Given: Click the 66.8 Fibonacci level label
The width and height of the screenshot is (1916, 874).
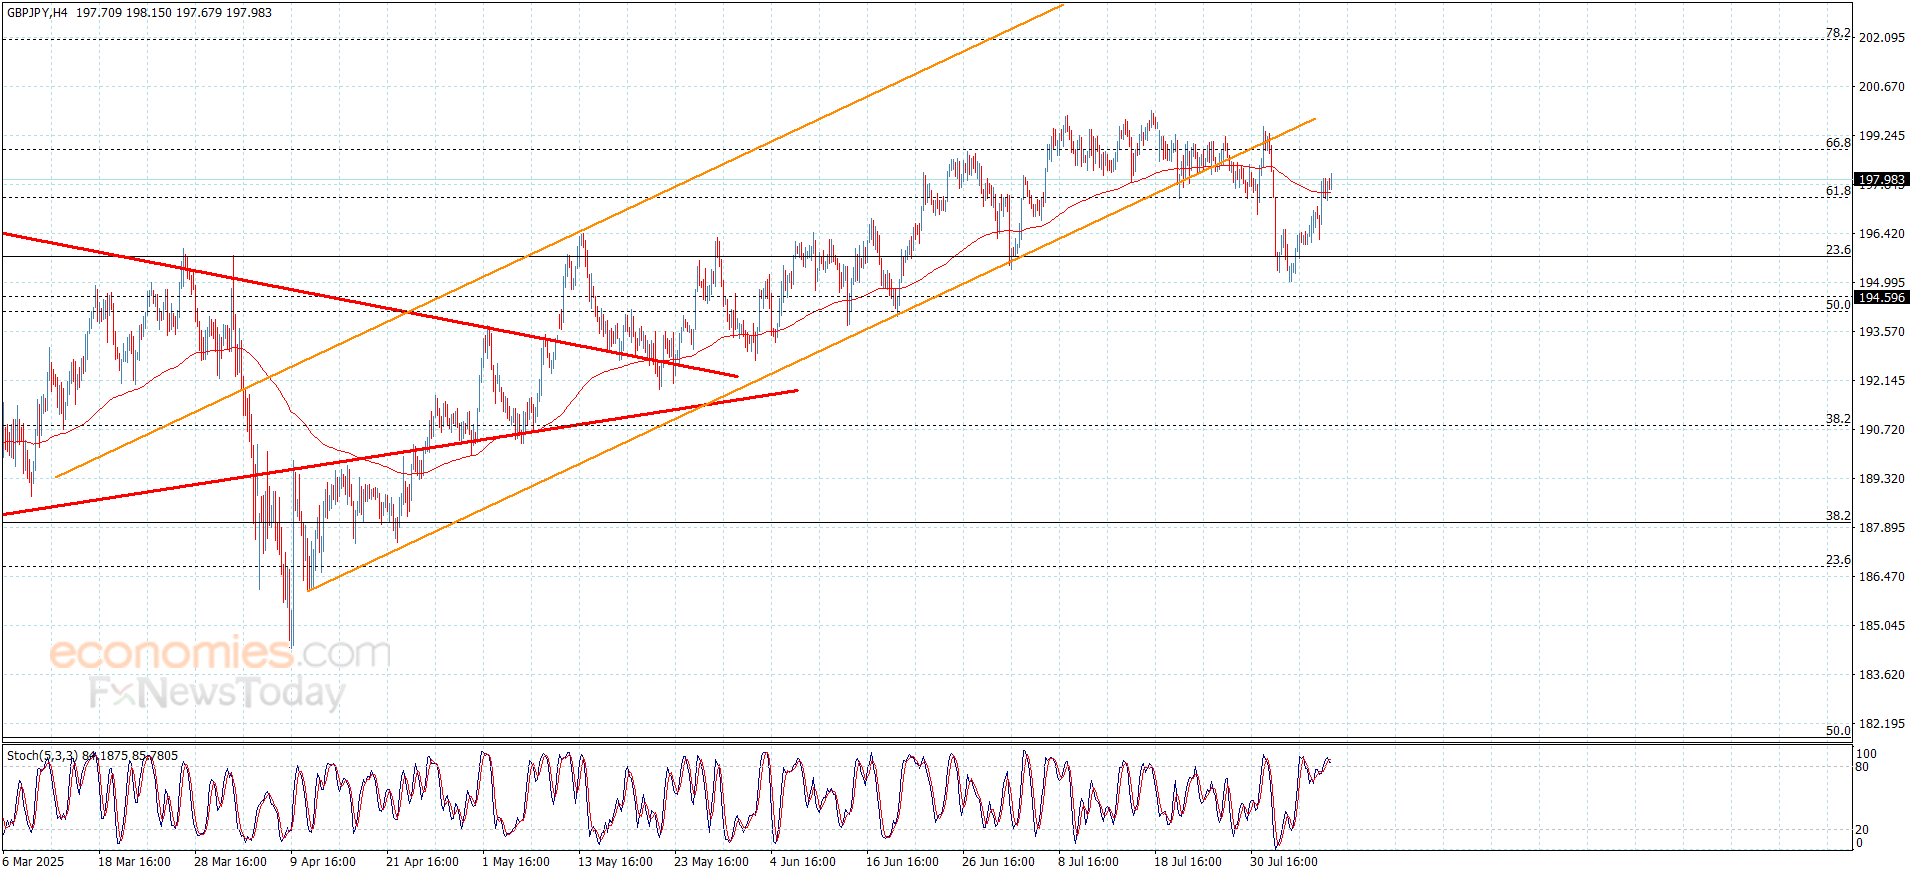Looking at the screenshot, I should (x=1838, y=143).
